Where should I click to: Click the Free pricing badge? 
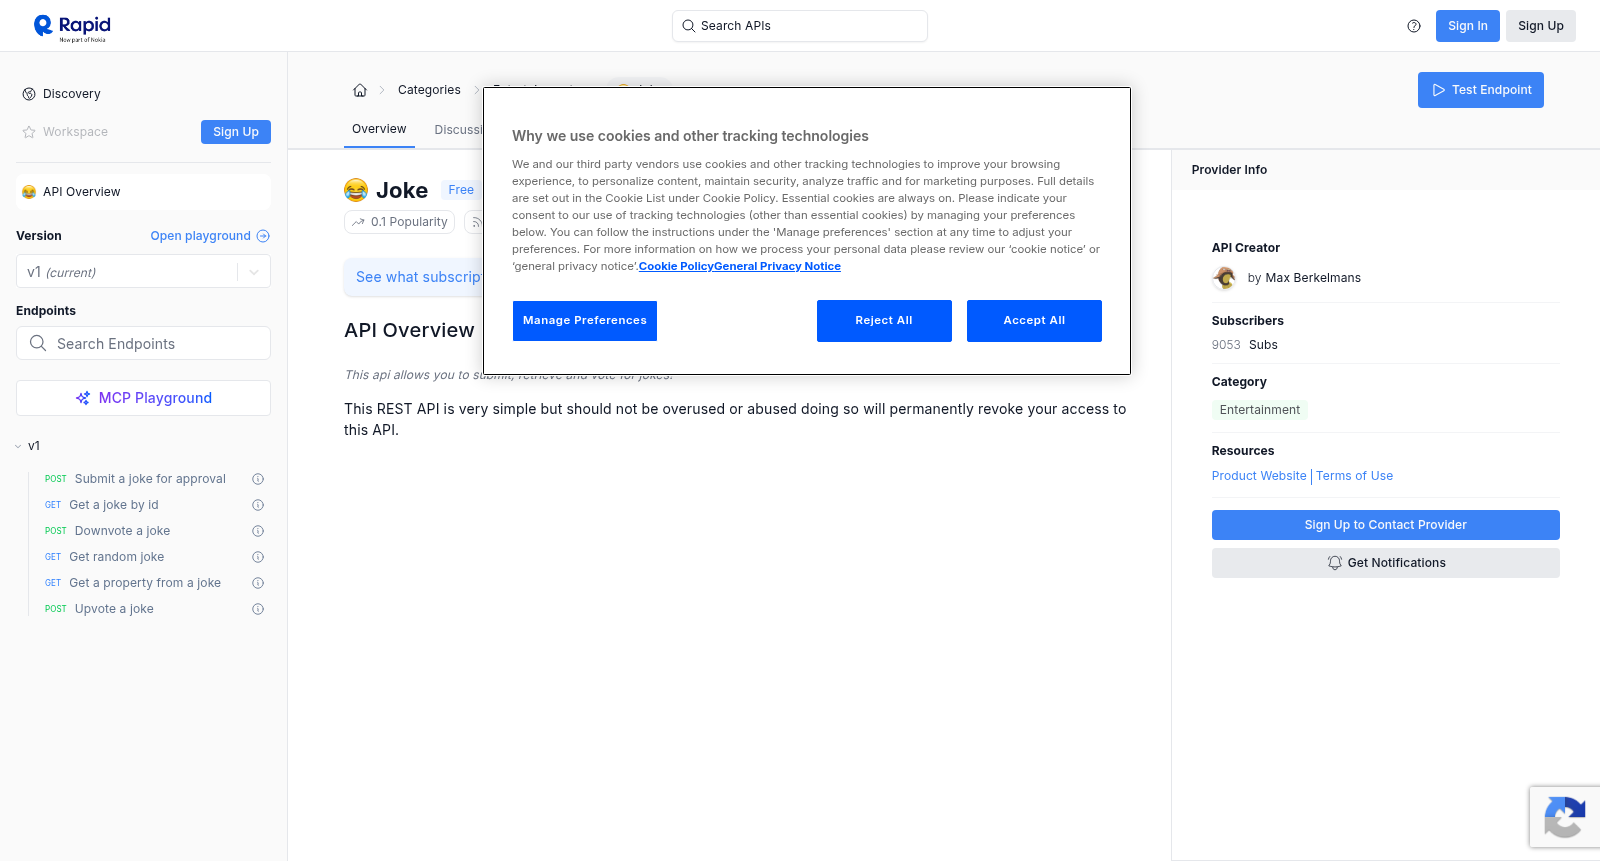pyautogui.click(x=461, y=190)
